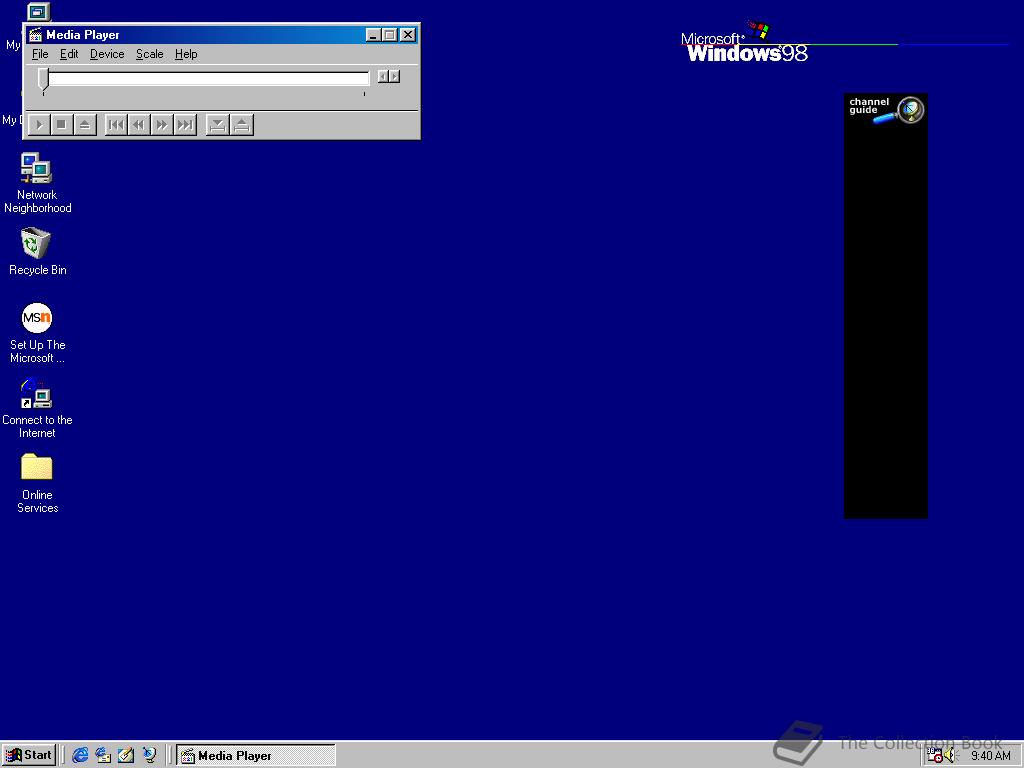1024x768 pixels.
Task: Select the Connect to the Internet shortcut
Action: pos(37,408)
